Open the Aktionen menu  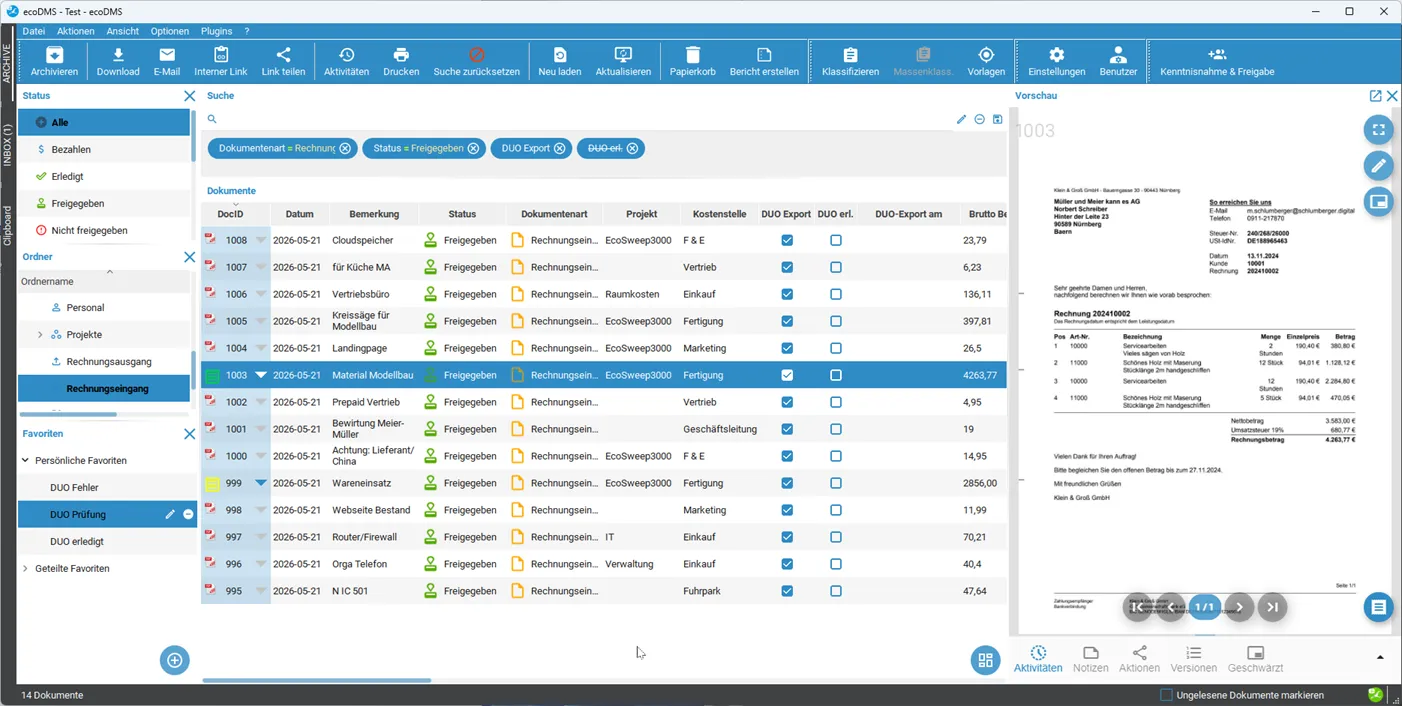(x=75, y=31)
